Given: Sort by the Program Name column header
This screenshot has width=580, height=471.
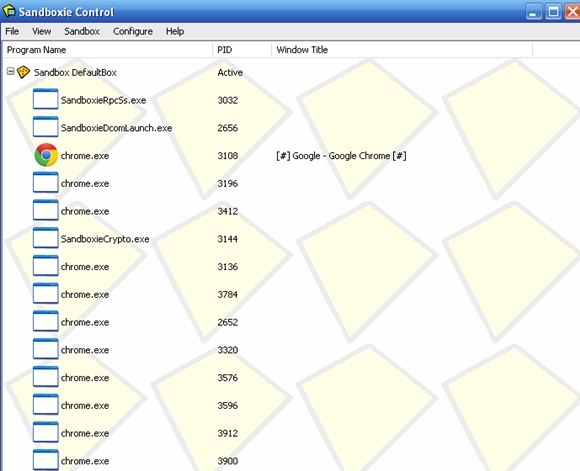Looking at the screenshot, I should click(107, 50).
